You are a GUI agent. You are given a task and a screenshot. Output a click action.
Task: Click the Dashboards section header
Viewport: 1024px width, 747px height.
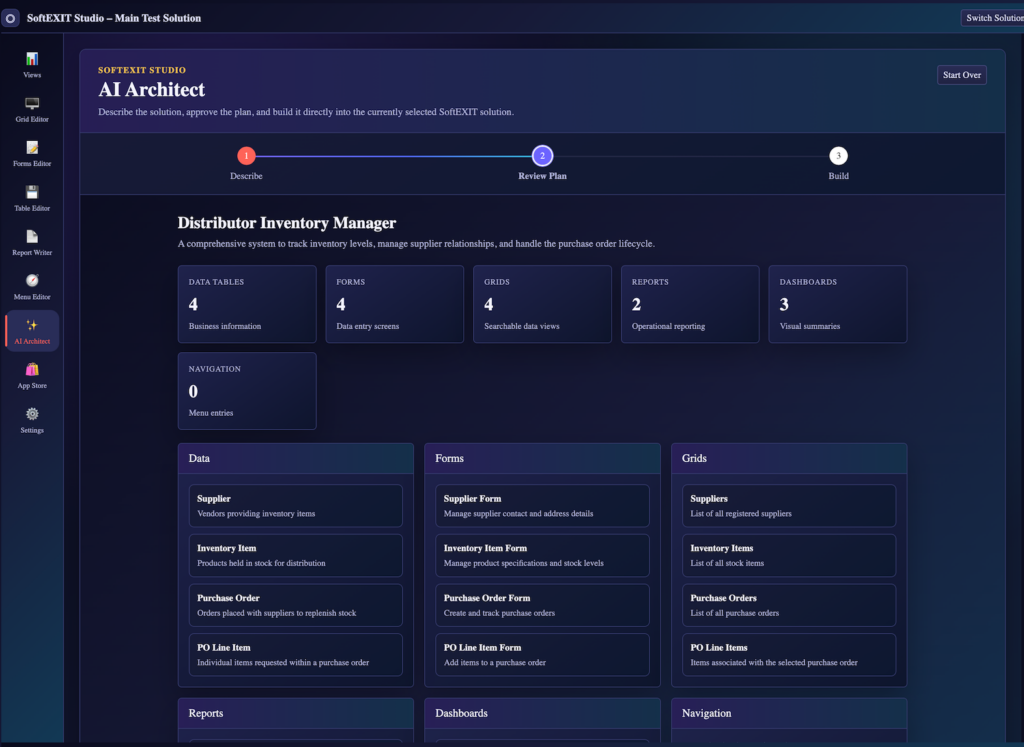[542, 714]
